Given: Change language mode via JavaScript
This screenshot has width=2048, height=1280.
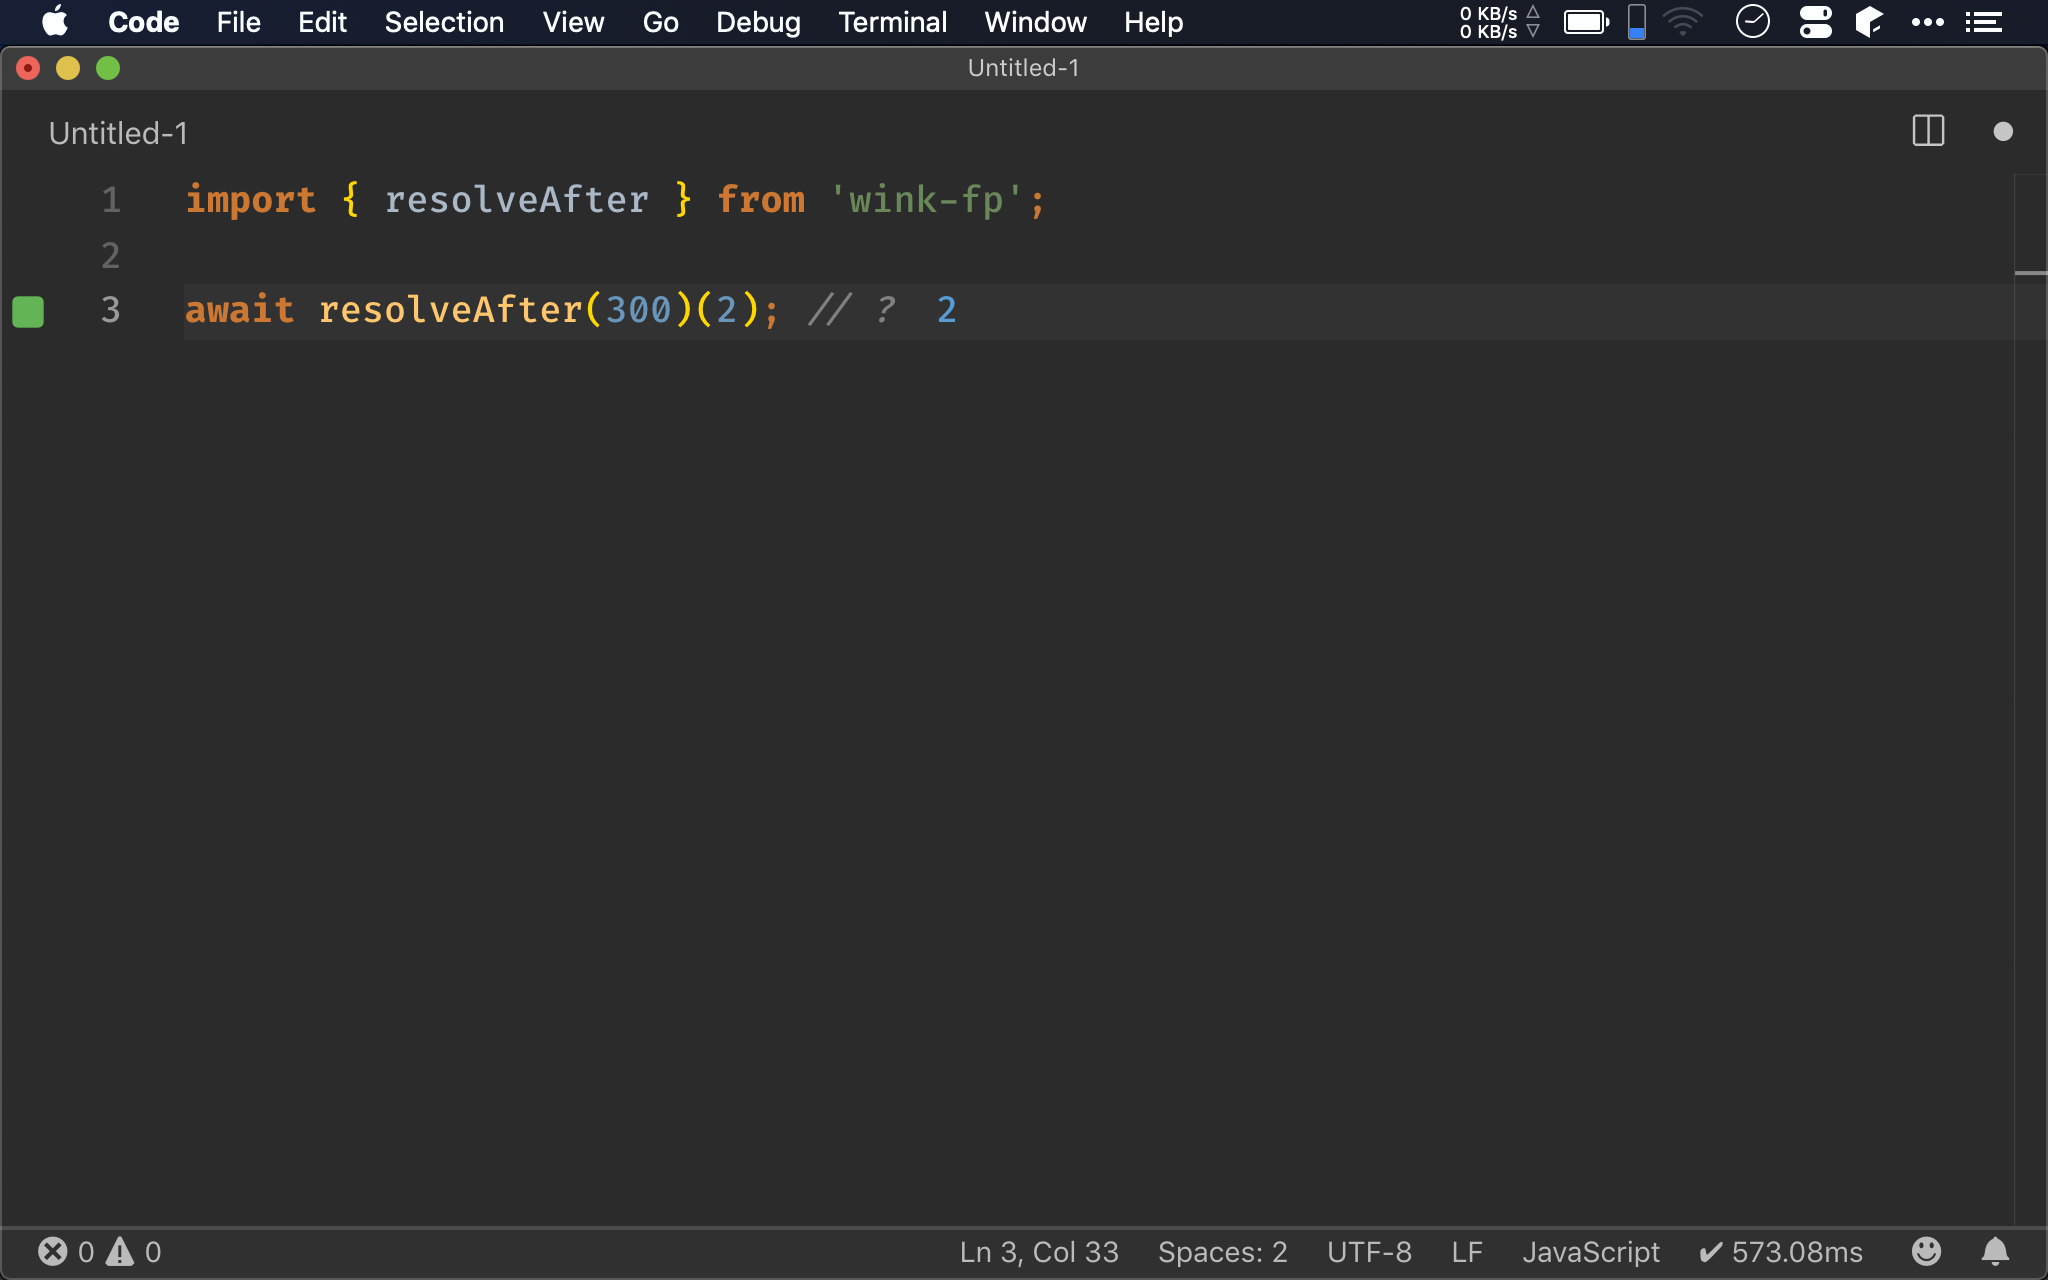Looking at the screenshot, I should 1590,1252.
